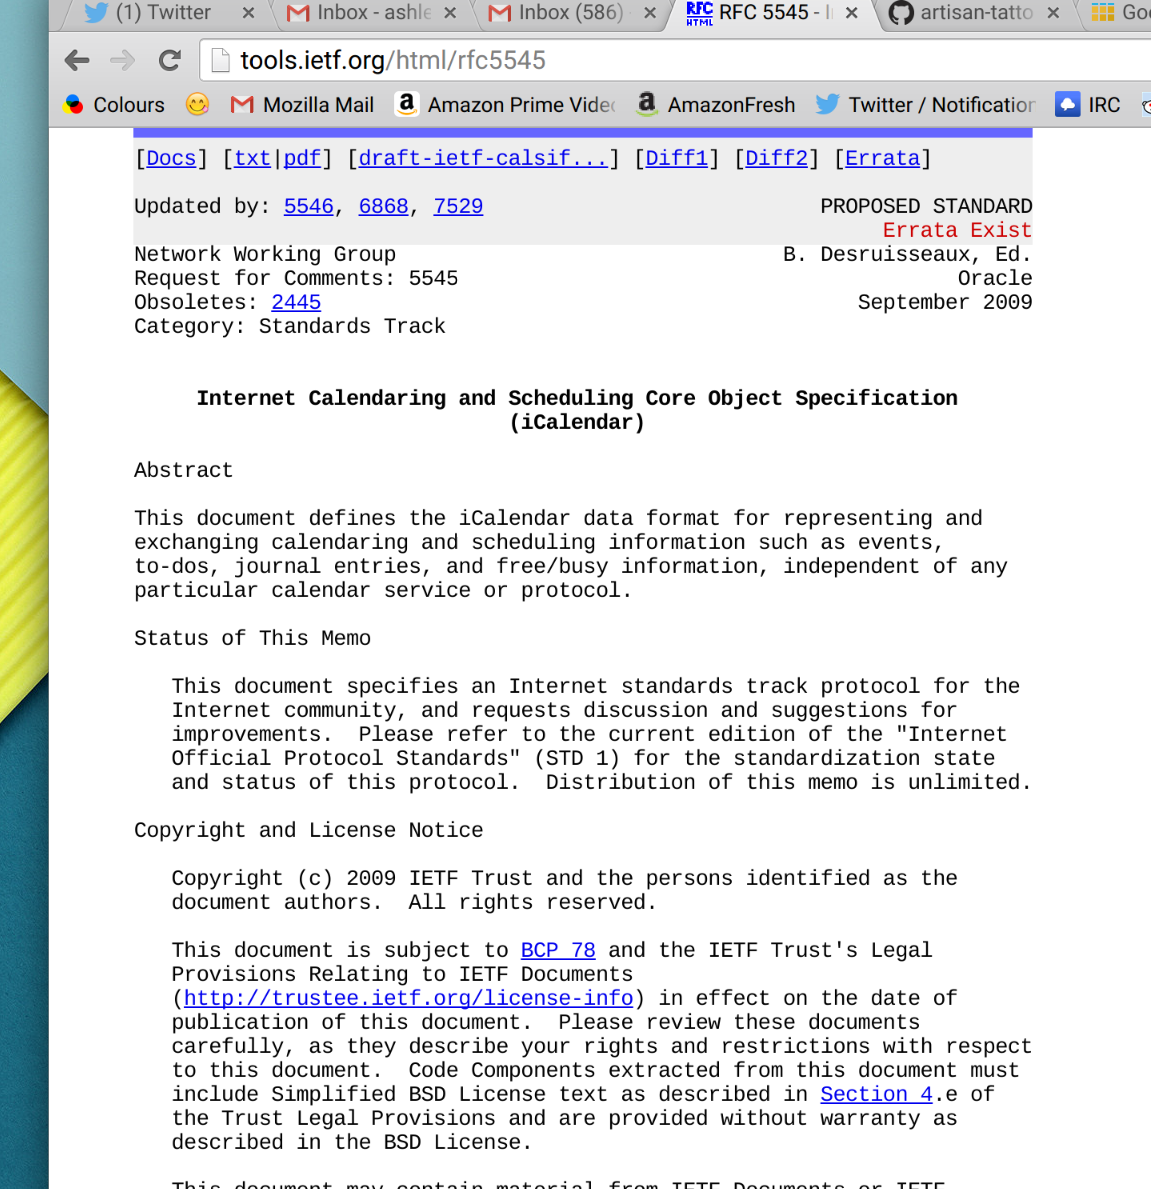Click the red Errata Exist text
1151x1189 pixels.
(x=957, y=231)
